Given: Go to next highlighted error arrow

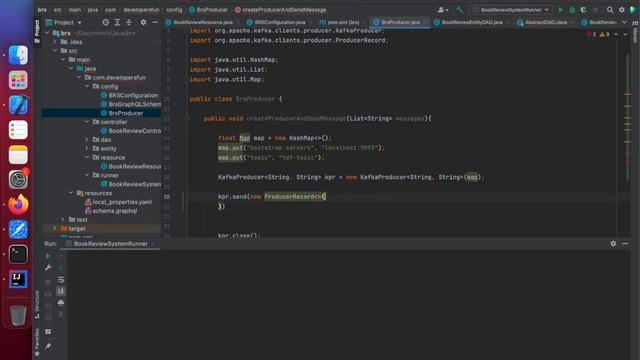Looking at the screenshot, I should [x=625, y=35].
